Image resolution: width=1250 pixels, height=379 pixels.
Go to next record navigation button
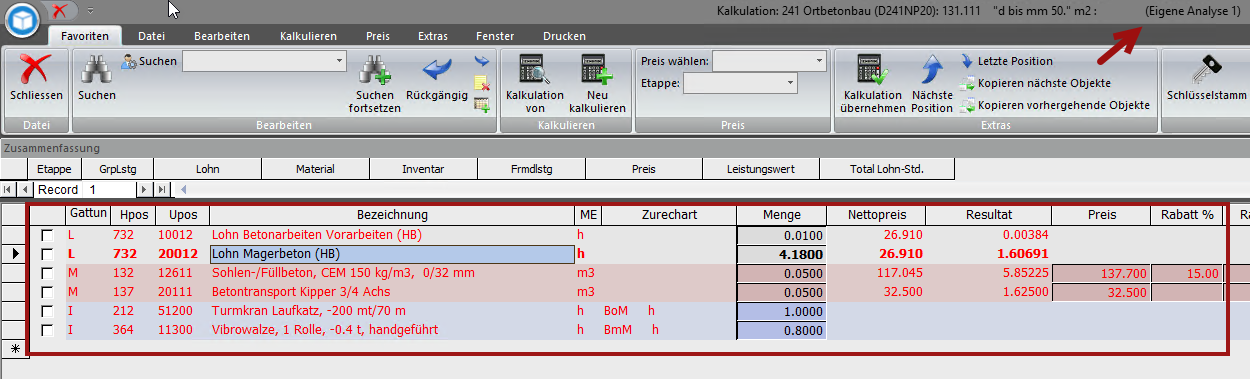tap(144, 189)
